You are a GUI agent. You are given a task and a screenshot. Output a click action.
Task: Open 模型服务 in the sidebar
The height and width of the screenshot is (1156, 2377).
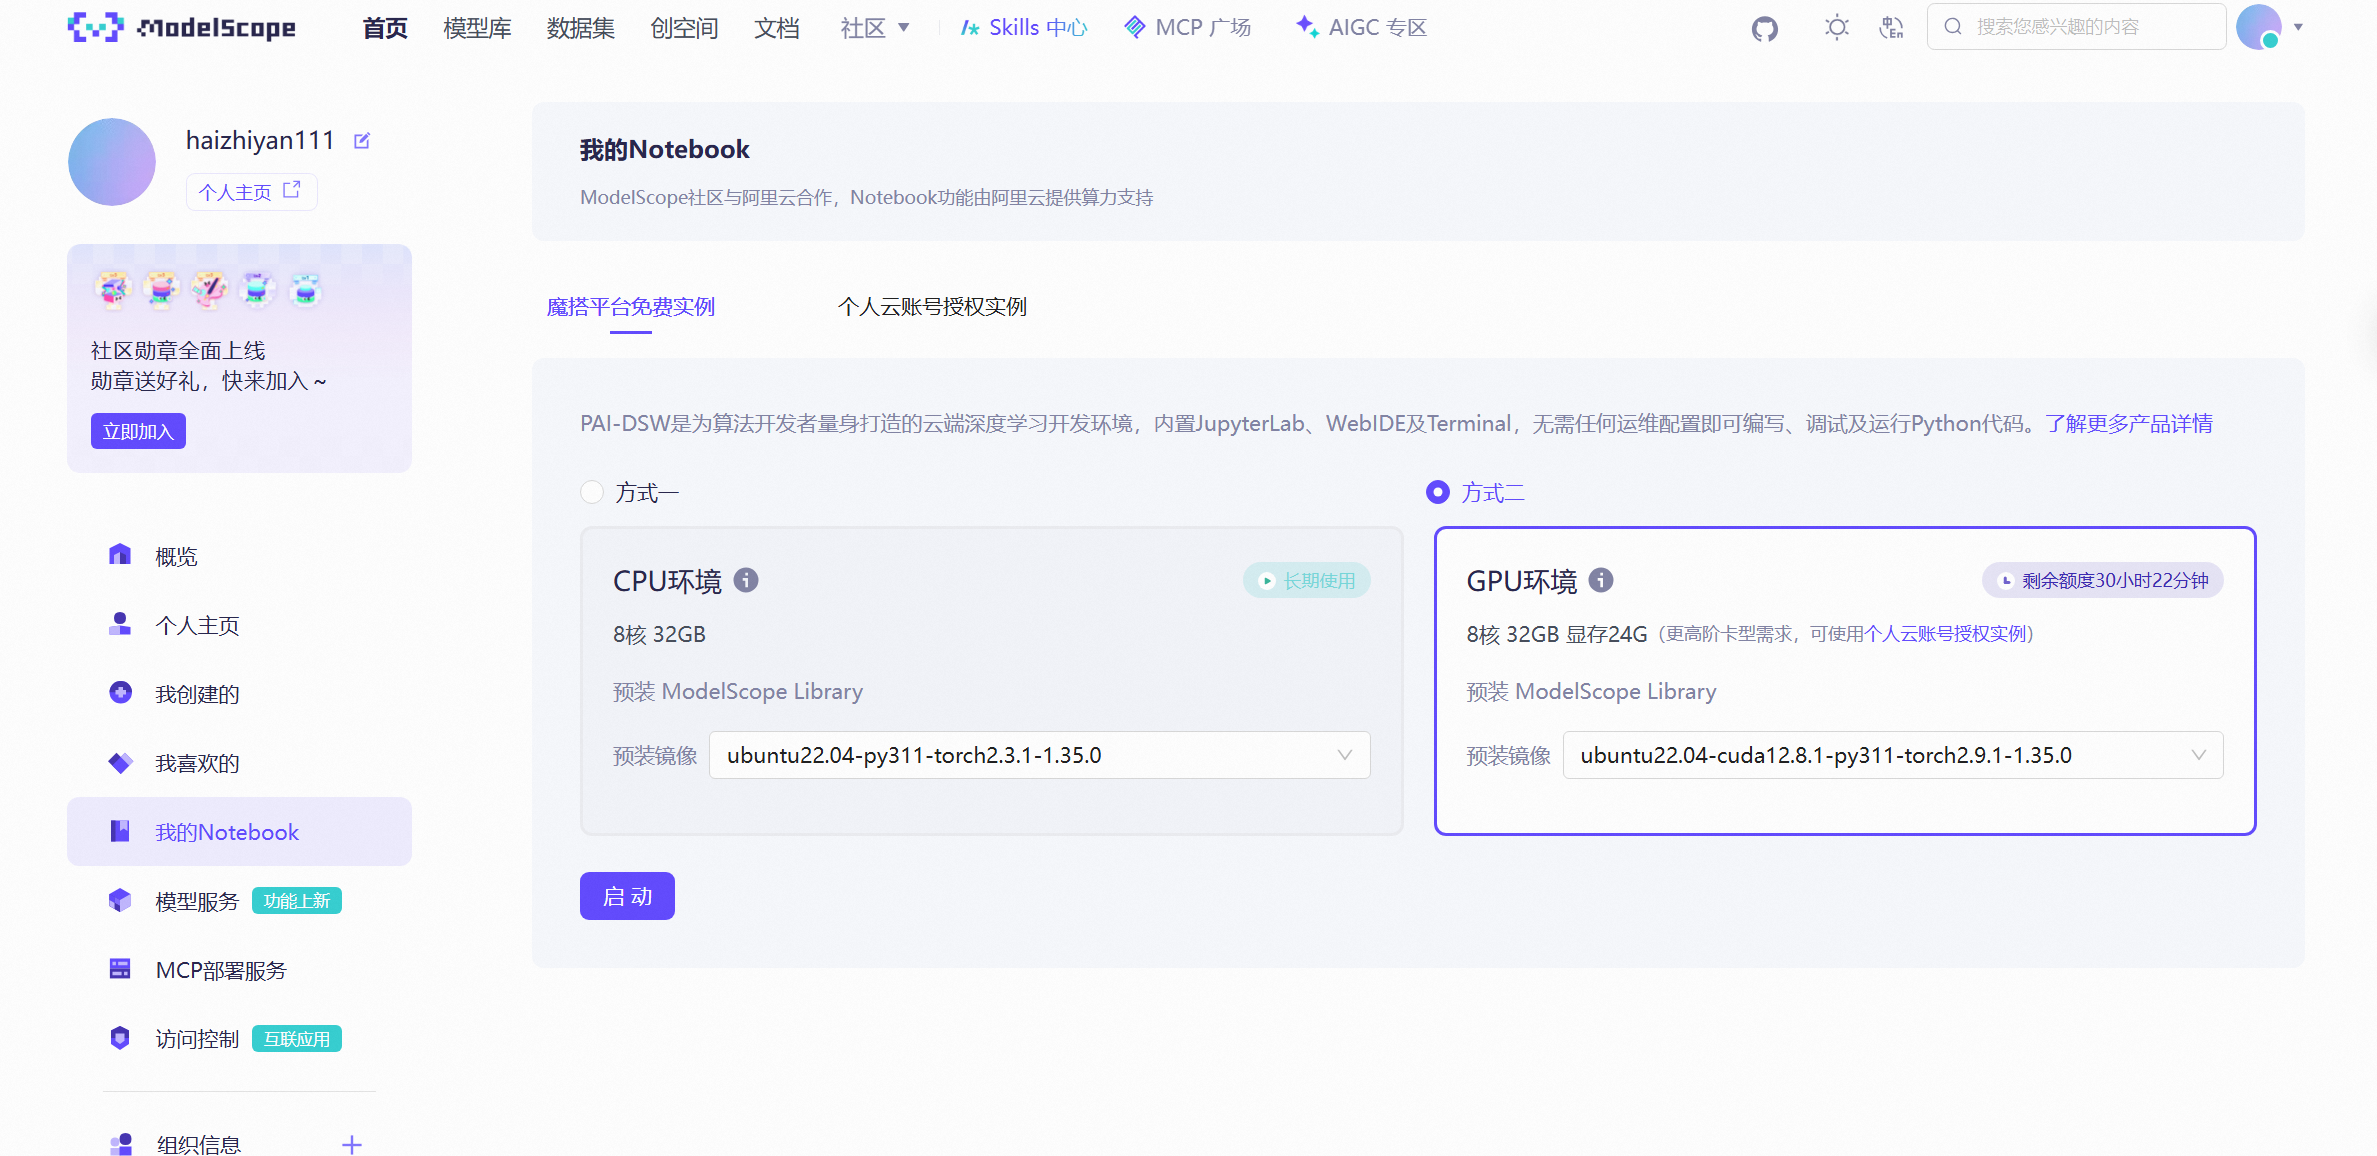point(197,901)
